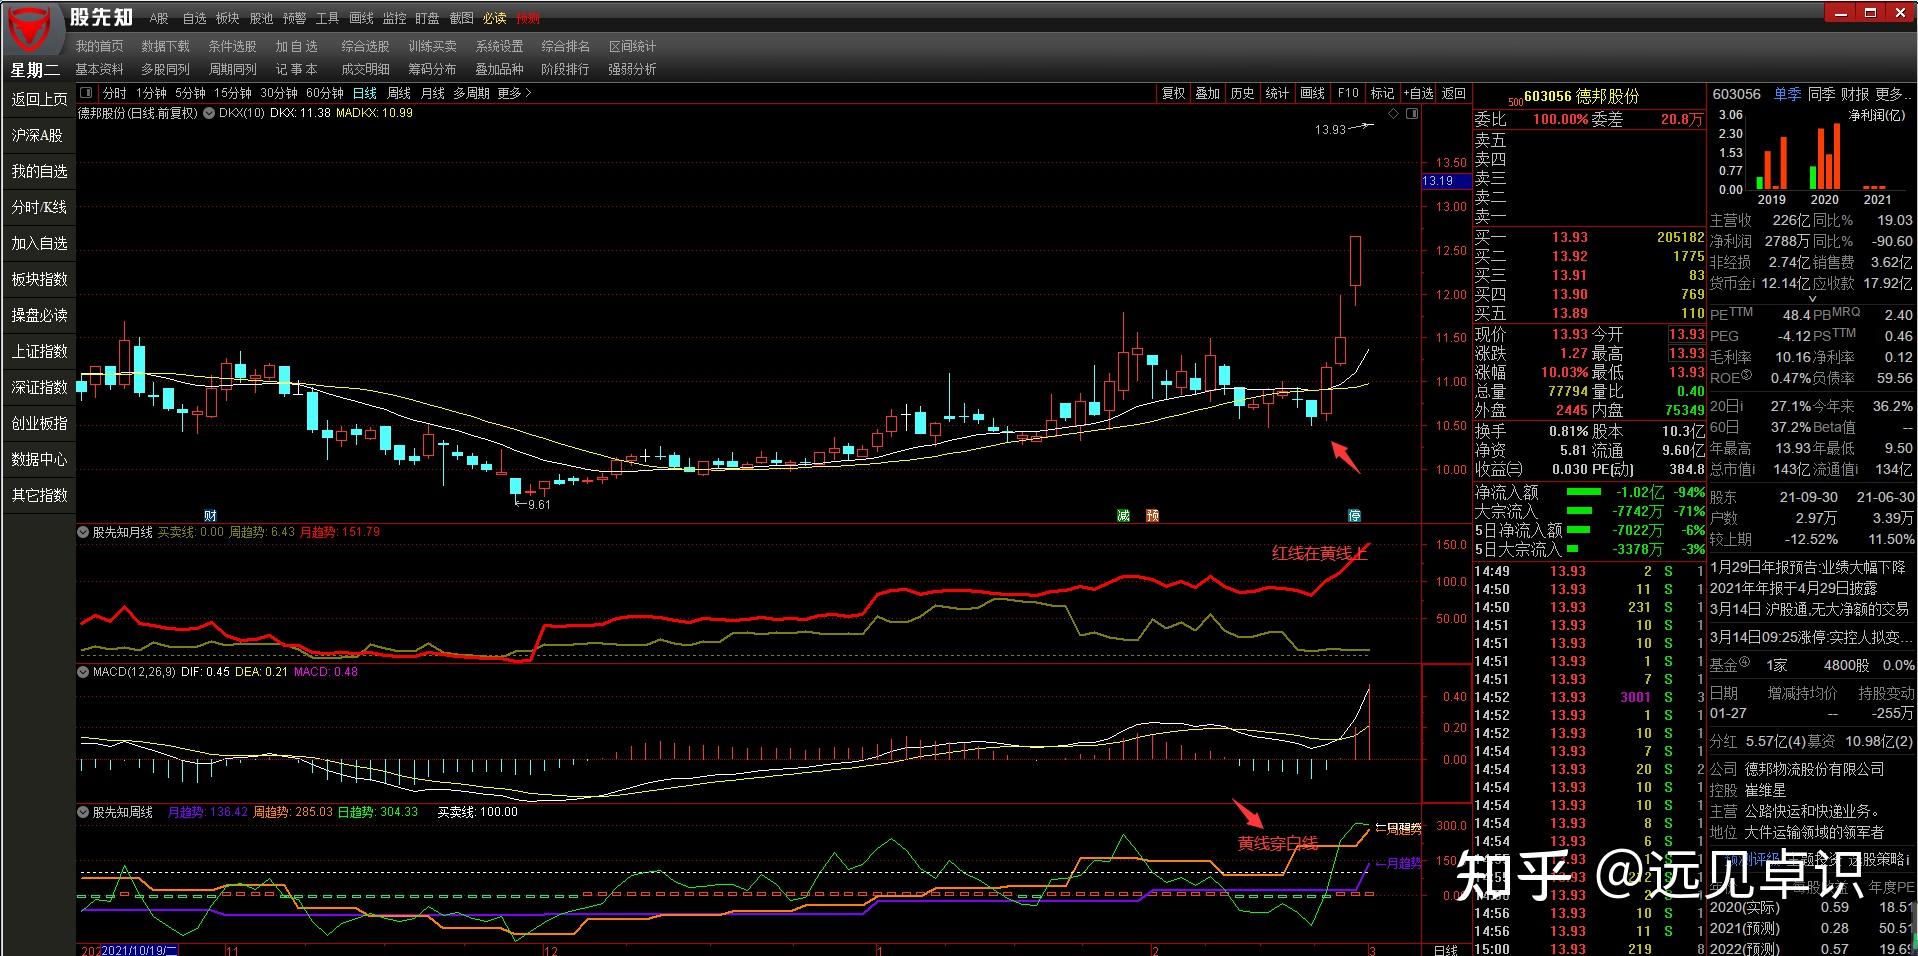Image resolution: width=1918 pixels, height=956 pixels.
Task: Open 数据中心 from the sidebar
Action: [x=39, y=459]
